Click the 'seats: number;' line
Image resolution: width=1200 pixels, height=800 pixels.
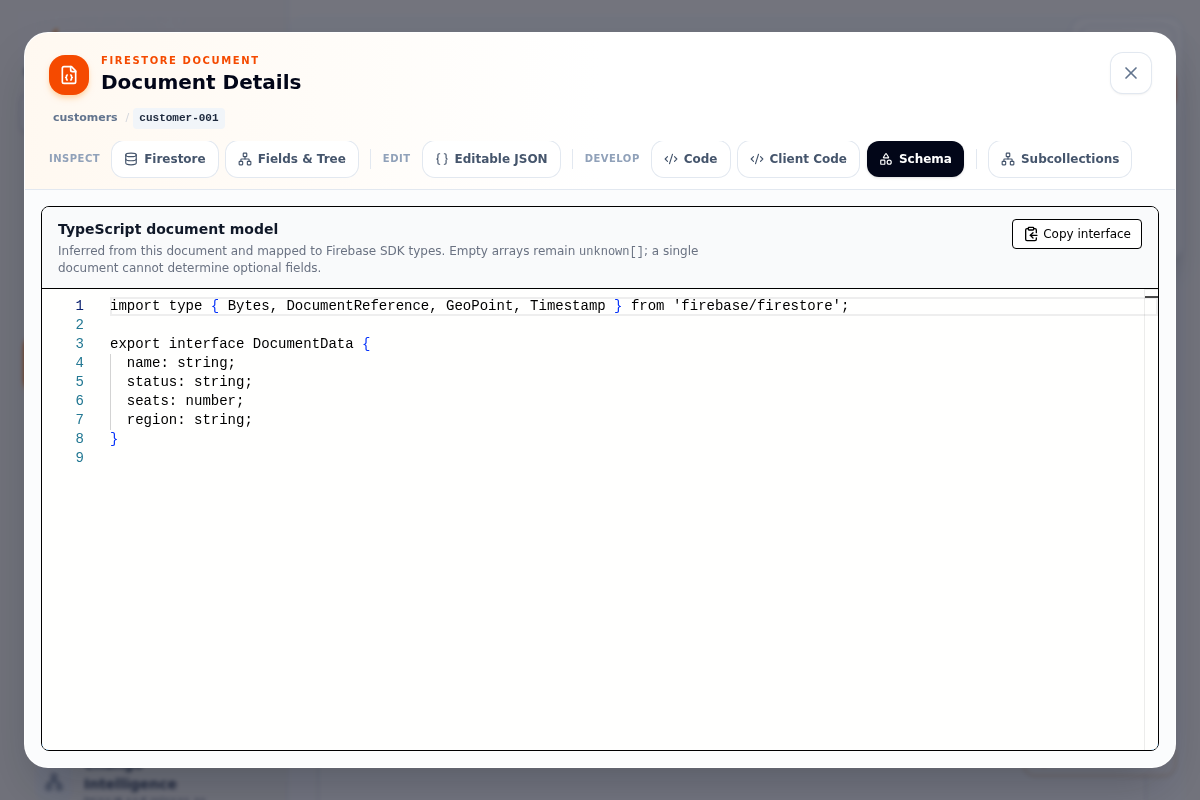[185, 401]
